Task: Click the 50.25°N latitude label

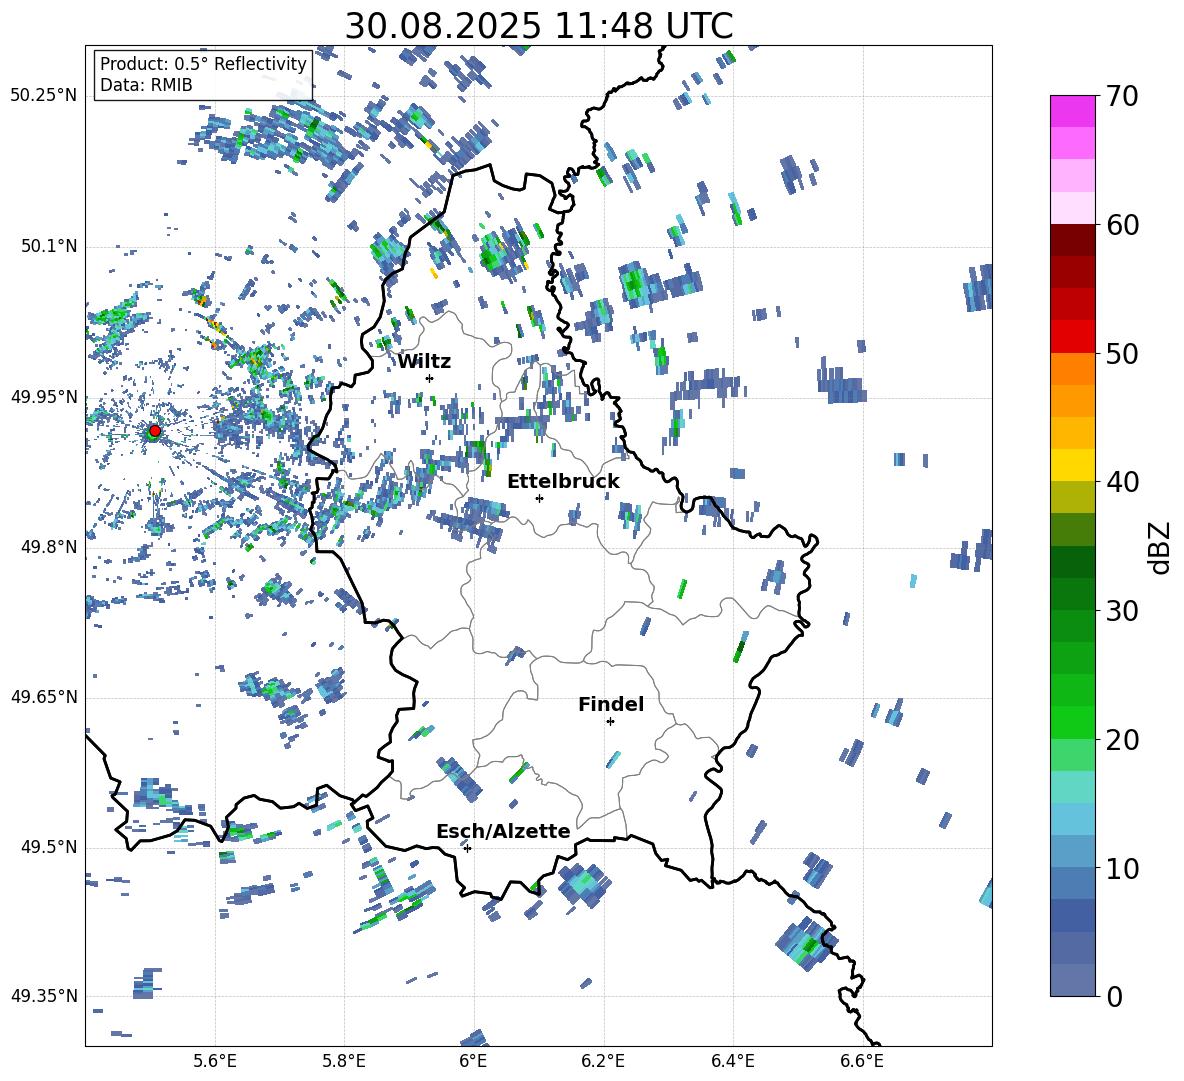Action: (x=44, y=96)
